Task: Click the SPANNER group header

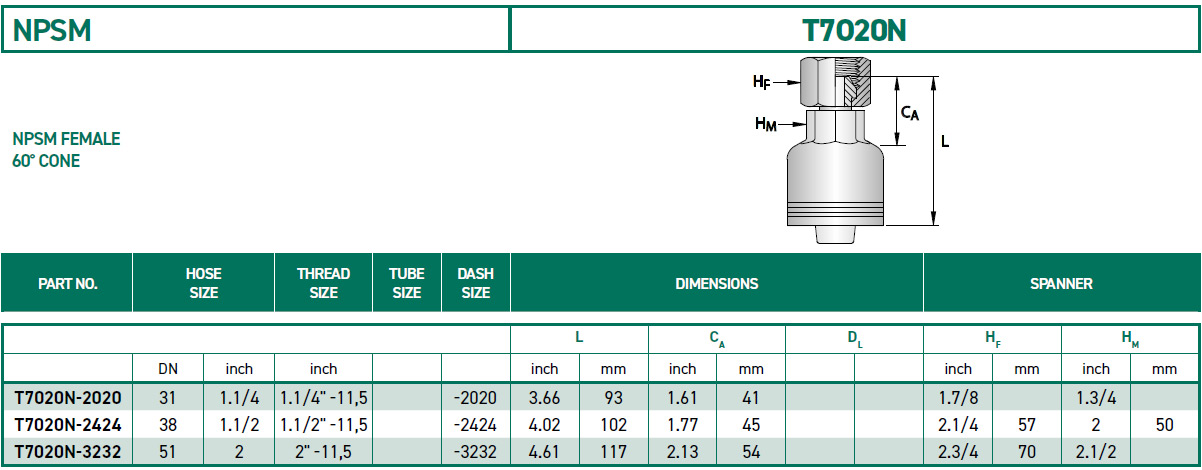Action: point(1061,284)
